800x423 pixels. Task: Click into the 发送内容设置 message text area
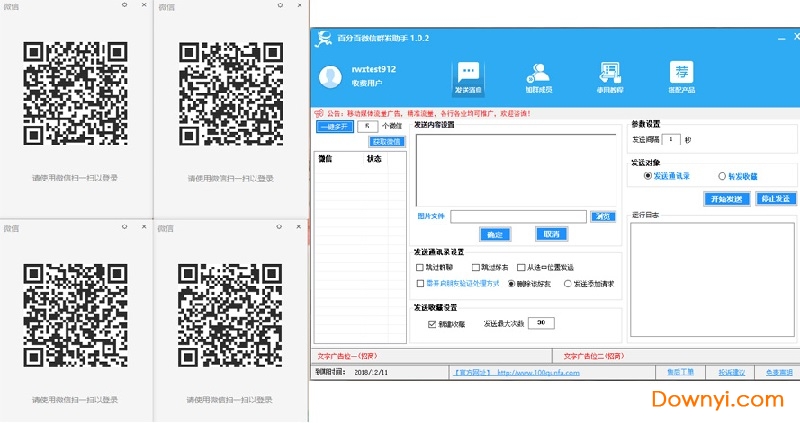pyautogui.click(x=516, y=170)
